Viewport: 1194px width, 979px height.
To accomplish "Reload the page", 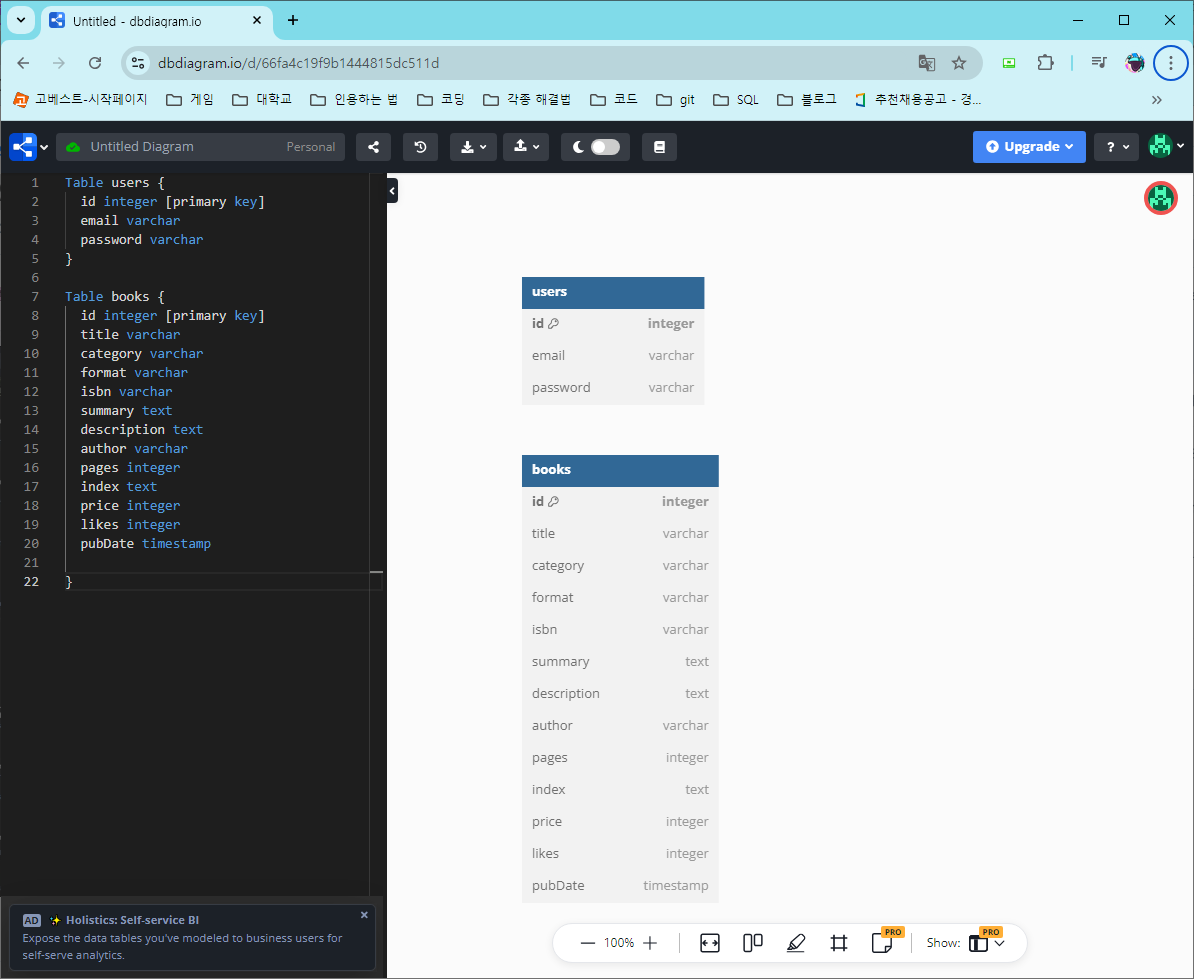I will [x=94, y=63].
